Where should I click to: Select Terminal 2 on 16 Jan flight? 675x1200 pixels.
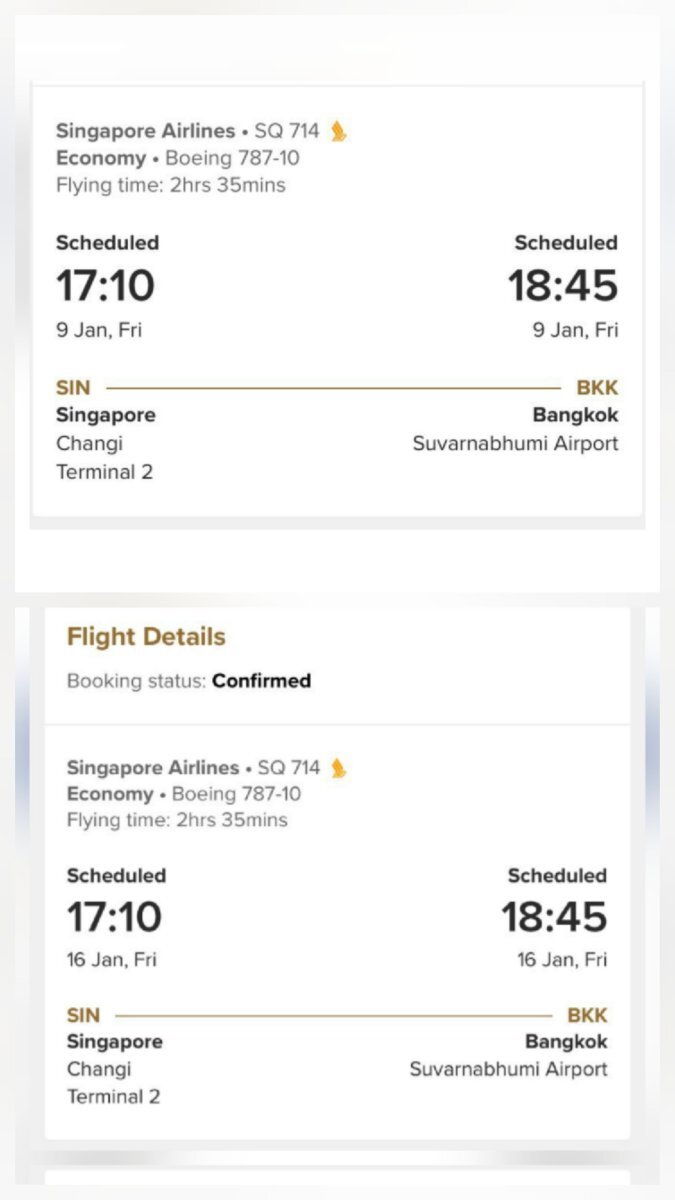pos(113,1096)
